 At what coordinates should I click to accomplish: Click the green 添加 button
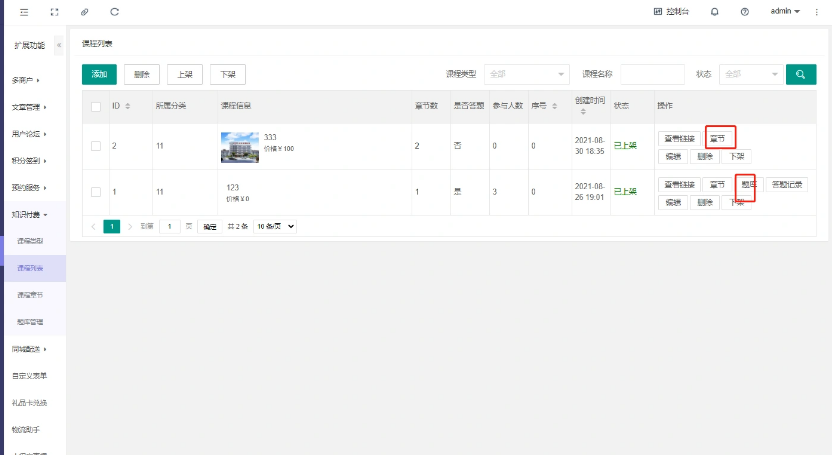click(99, 74)
